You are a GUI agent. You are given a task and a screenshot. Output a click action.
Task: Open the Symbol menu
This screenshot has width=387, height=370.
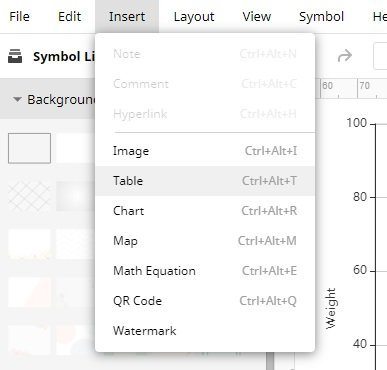point(321,16)
